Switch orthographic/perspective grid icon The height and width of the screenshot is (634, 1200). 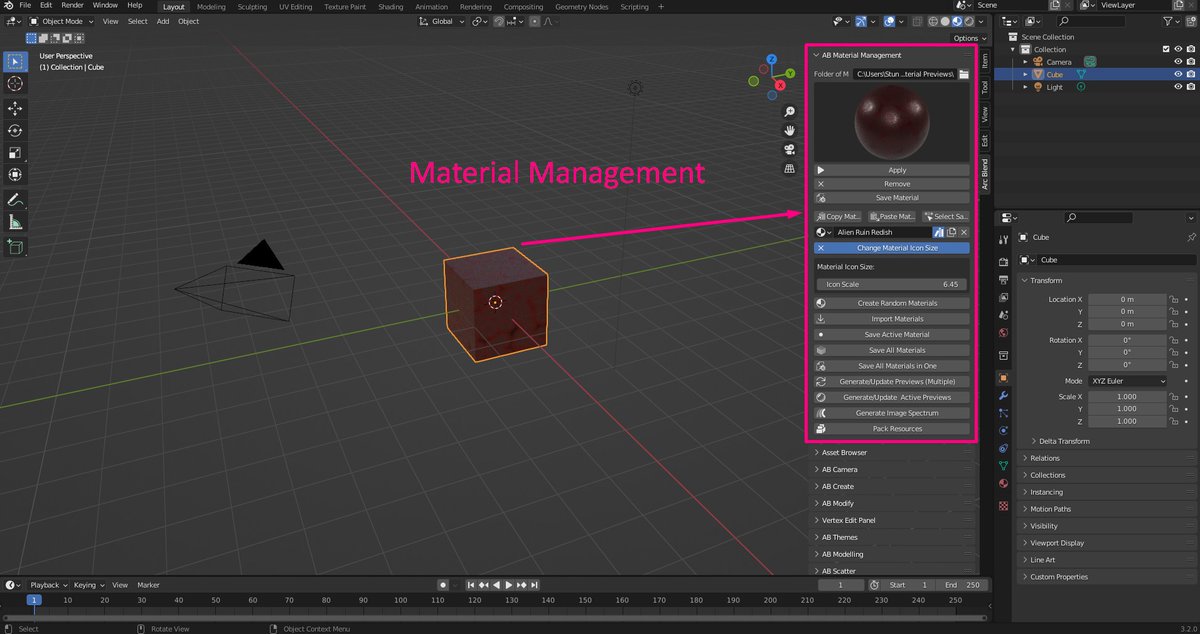(789, 169)
